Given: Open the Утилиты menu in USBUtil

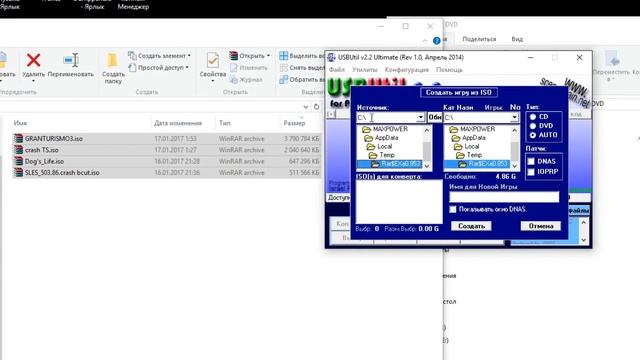Looking at the screenshot, I should click(365, 70).
